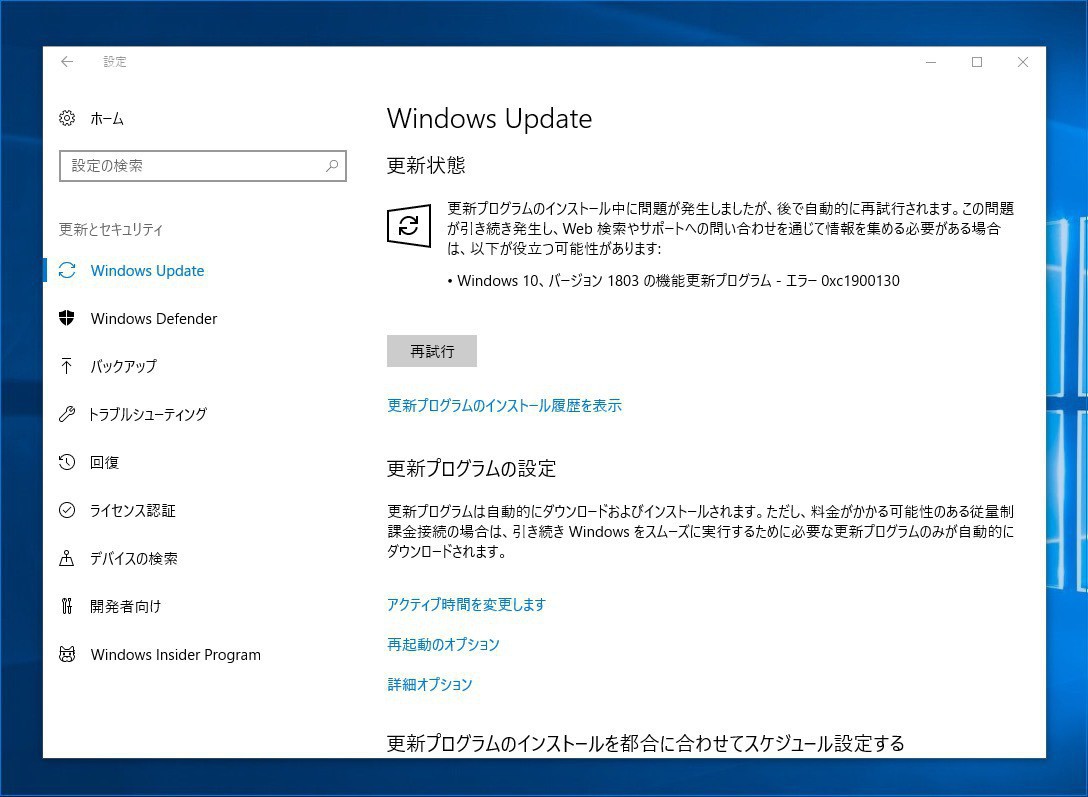Click the backup up-arrow icon
This screenshot has width=1088, height=797.
pos(67,366)
